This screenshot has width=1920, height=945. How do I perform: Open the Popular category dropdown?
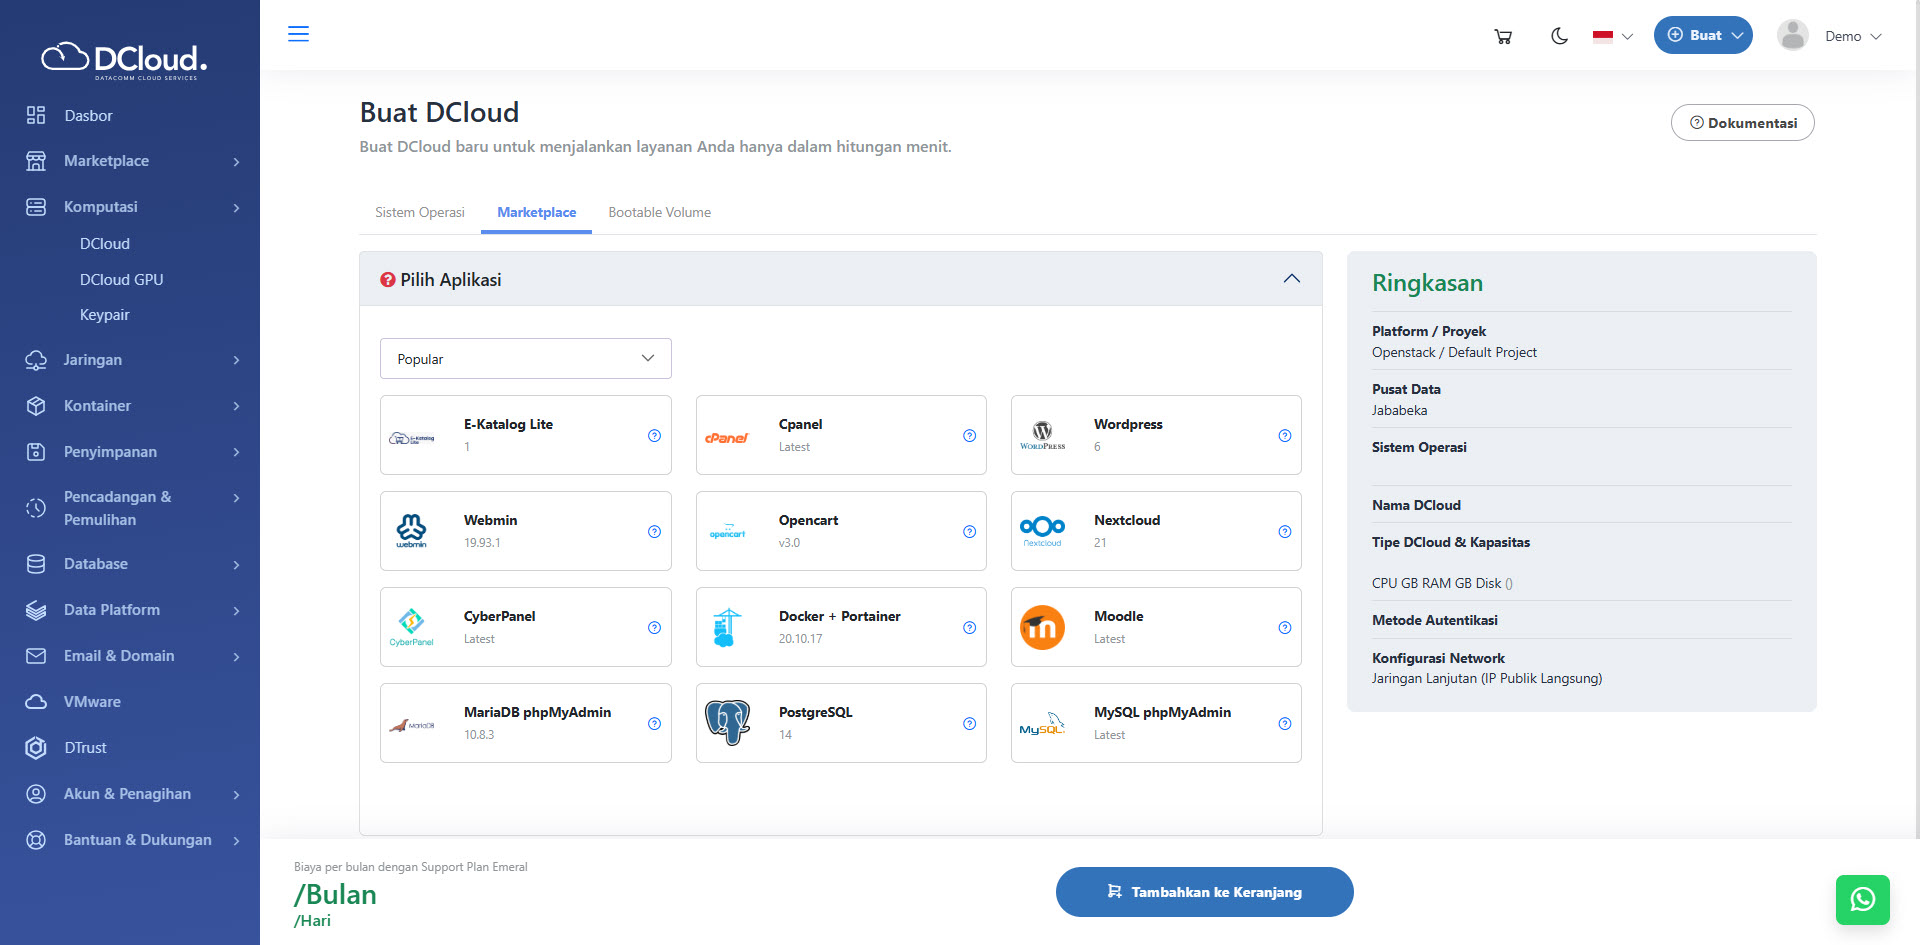coord(525,359)
